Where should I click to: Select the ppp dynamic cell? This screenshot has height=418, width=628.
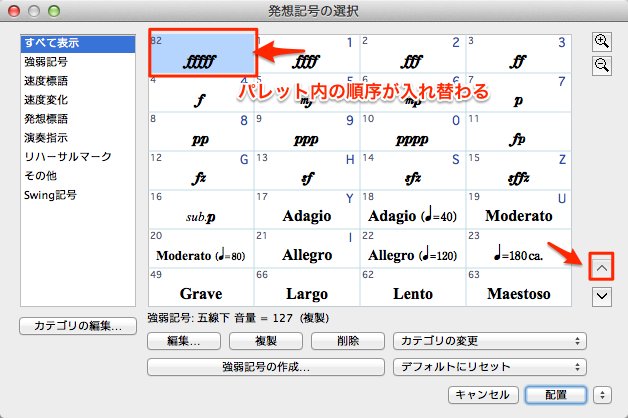click(x=307, y=131)
